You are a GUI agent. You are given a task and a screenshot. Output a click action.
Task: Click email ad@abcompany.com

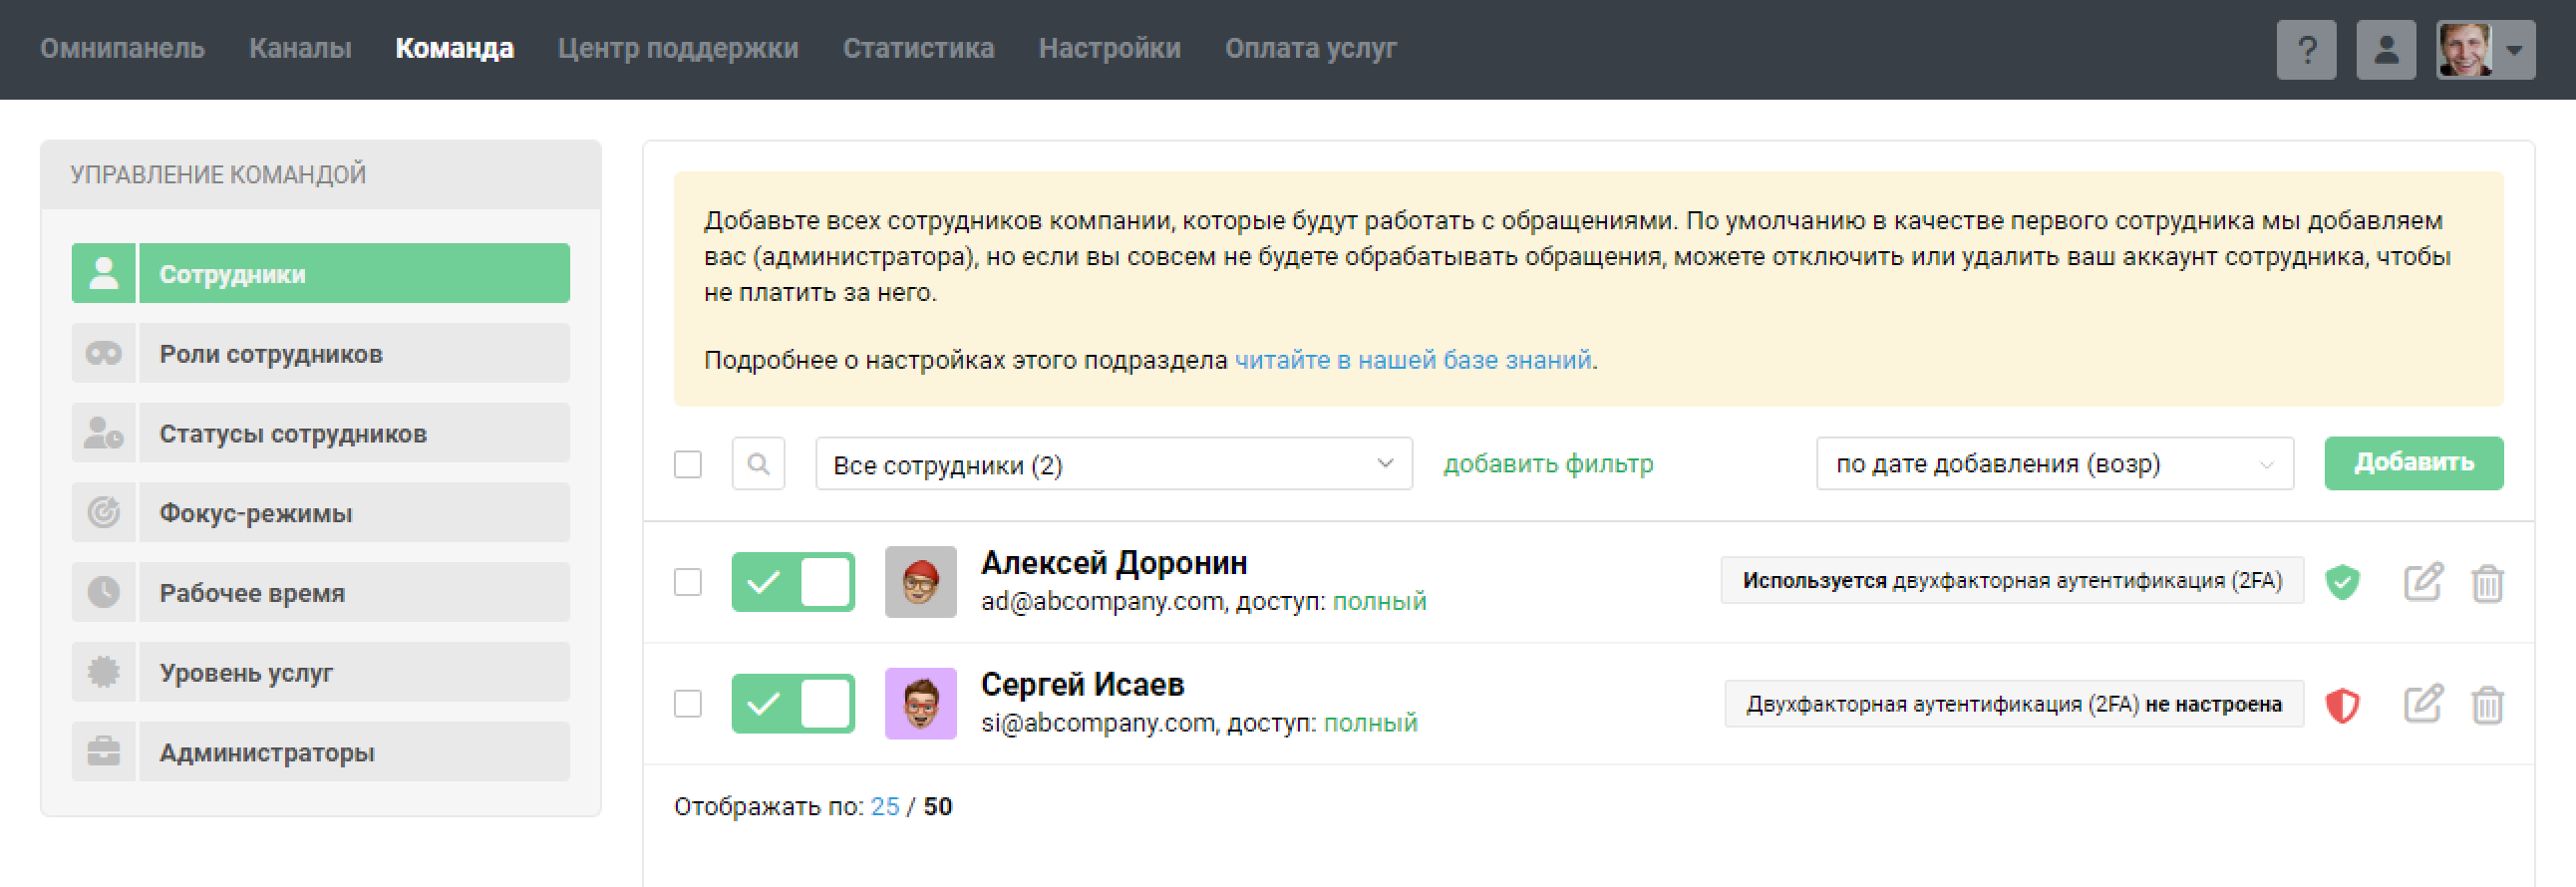coord(1102,602)
